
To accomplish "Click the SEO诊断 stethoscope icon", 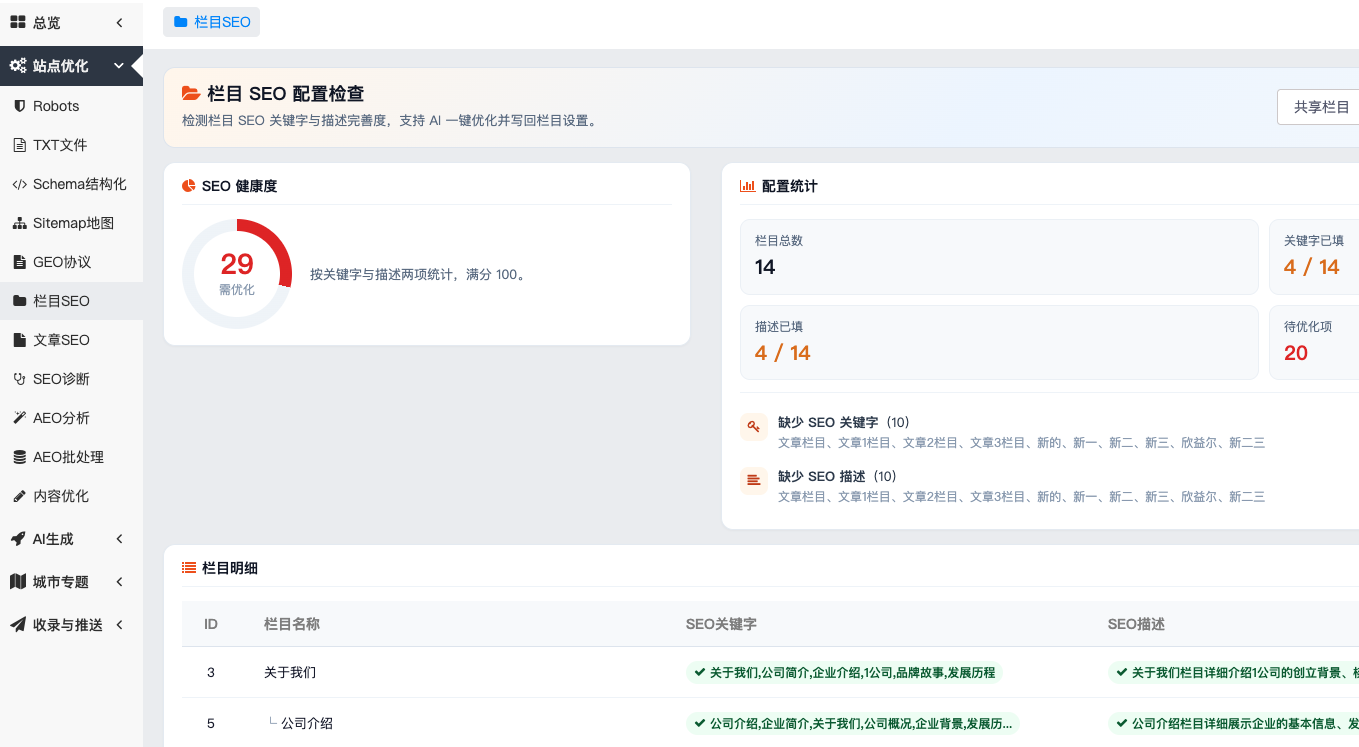I will point(19,379).
